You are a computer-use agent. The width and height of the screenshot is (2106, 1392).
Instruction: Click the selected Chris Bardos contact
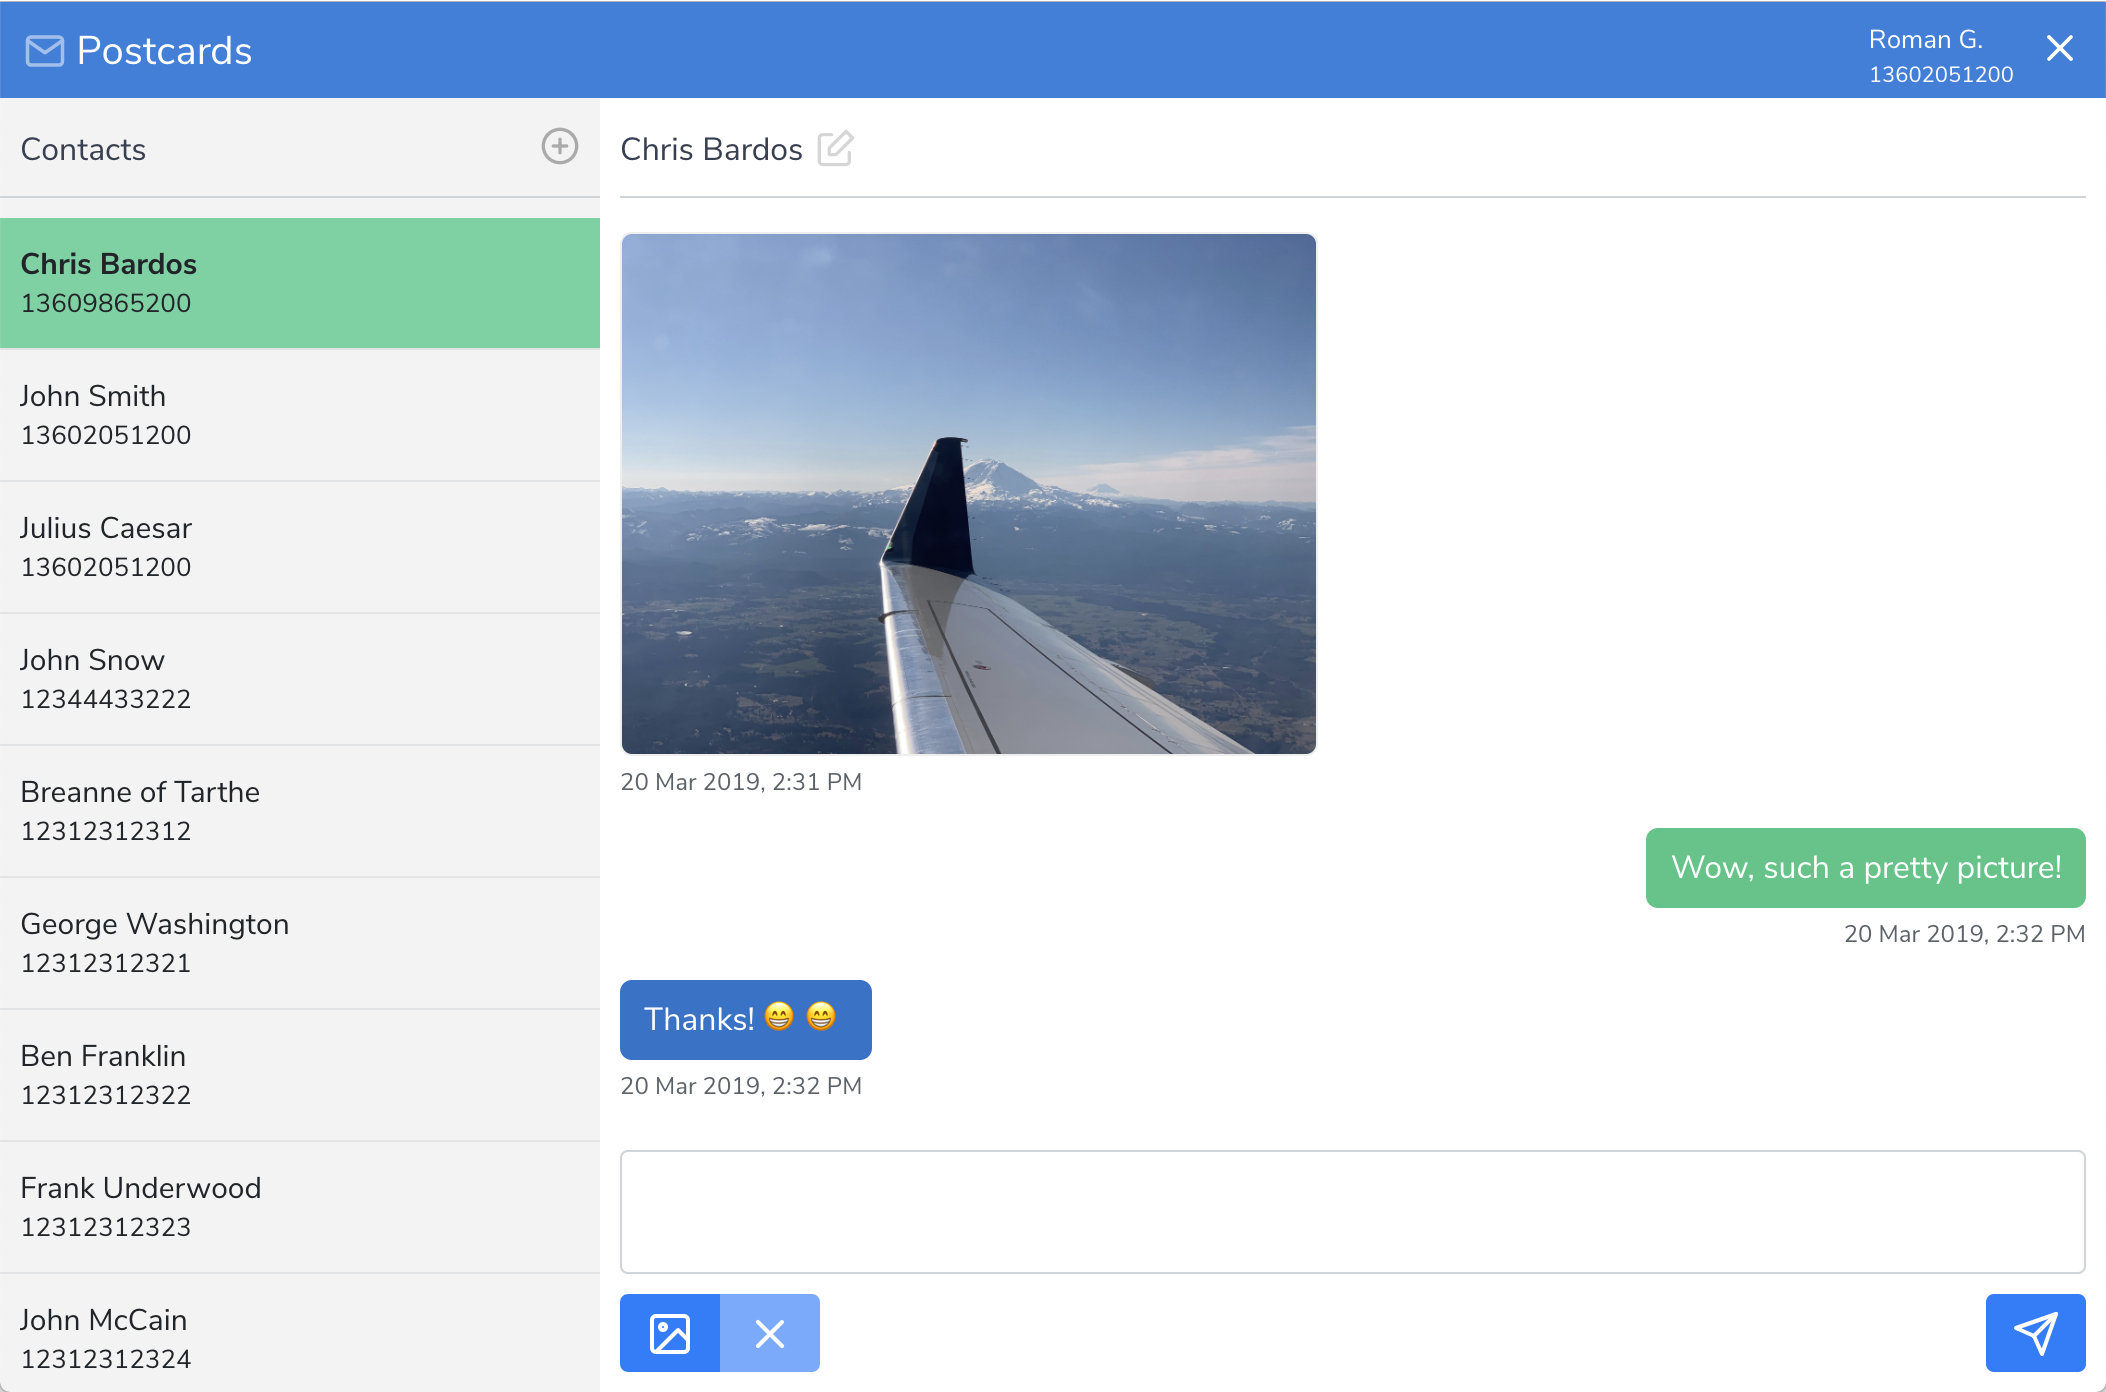pyautogui.click(x=300, y=283)
